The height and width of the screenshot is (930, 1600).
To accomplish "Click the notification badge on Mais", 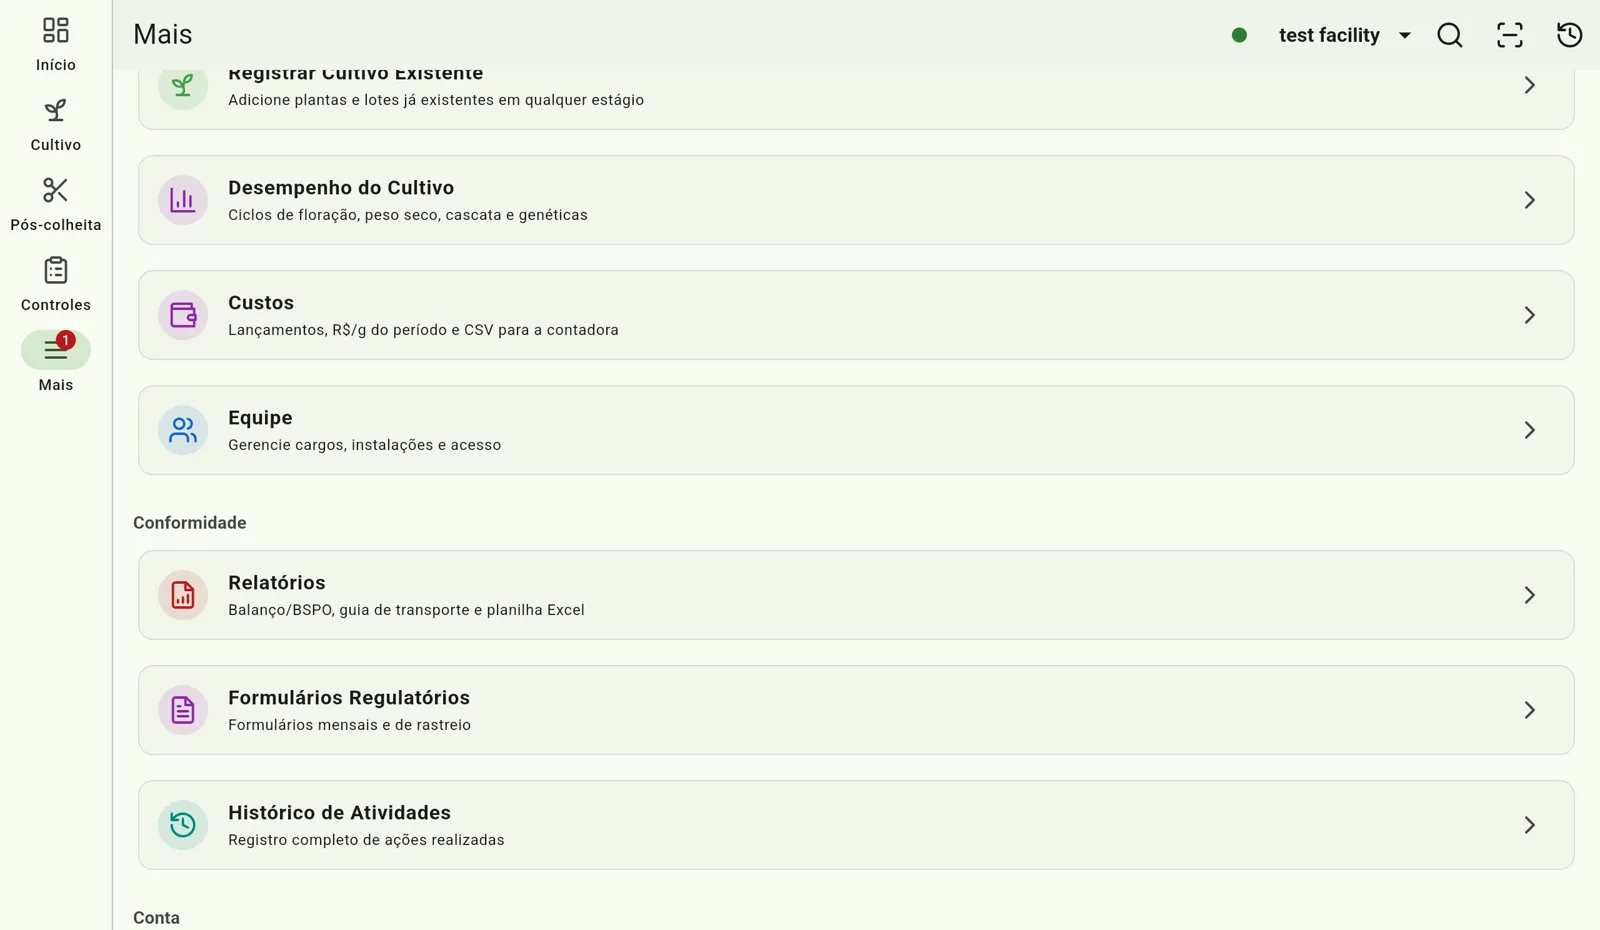I will tap(65, 340).
